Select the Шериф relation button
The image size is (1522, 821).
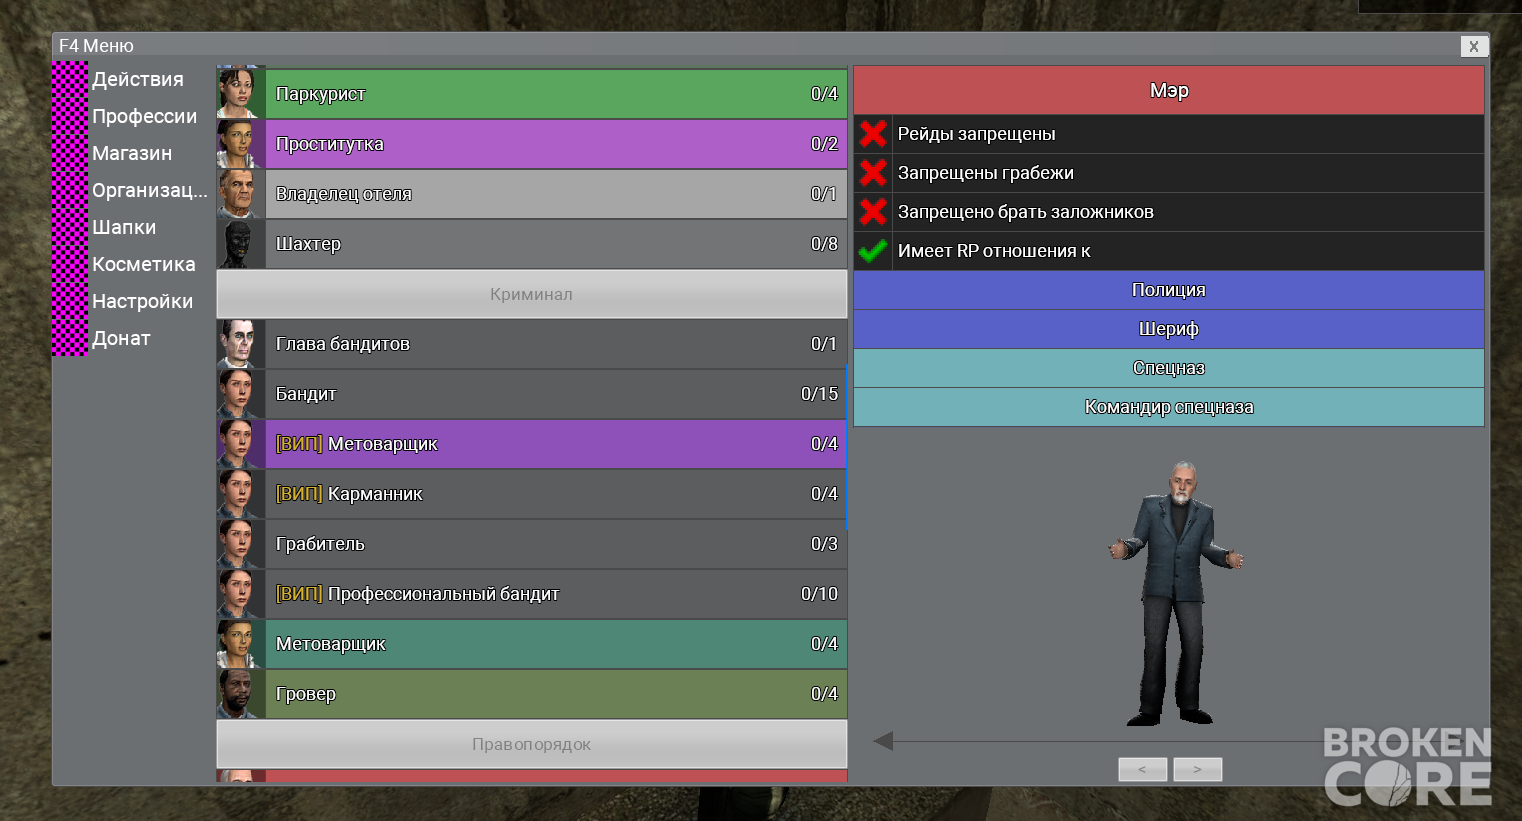(x=1169, y=329)
